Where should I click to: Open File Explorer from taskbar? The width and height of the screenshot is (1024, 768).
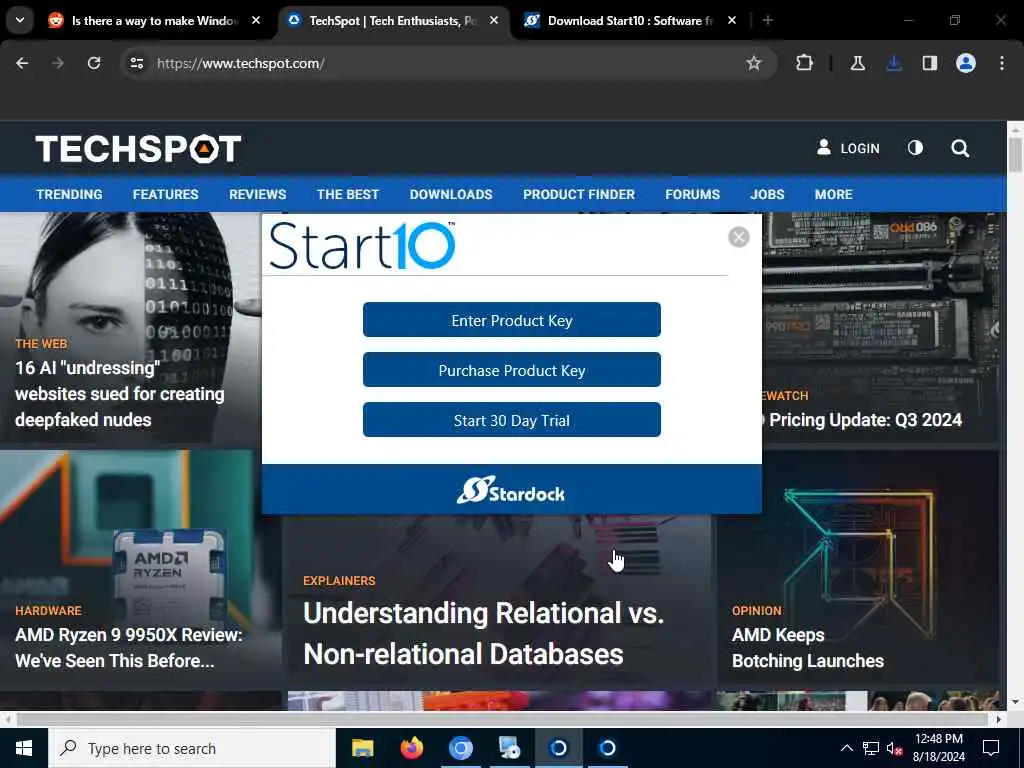click(x=362, y=748)
